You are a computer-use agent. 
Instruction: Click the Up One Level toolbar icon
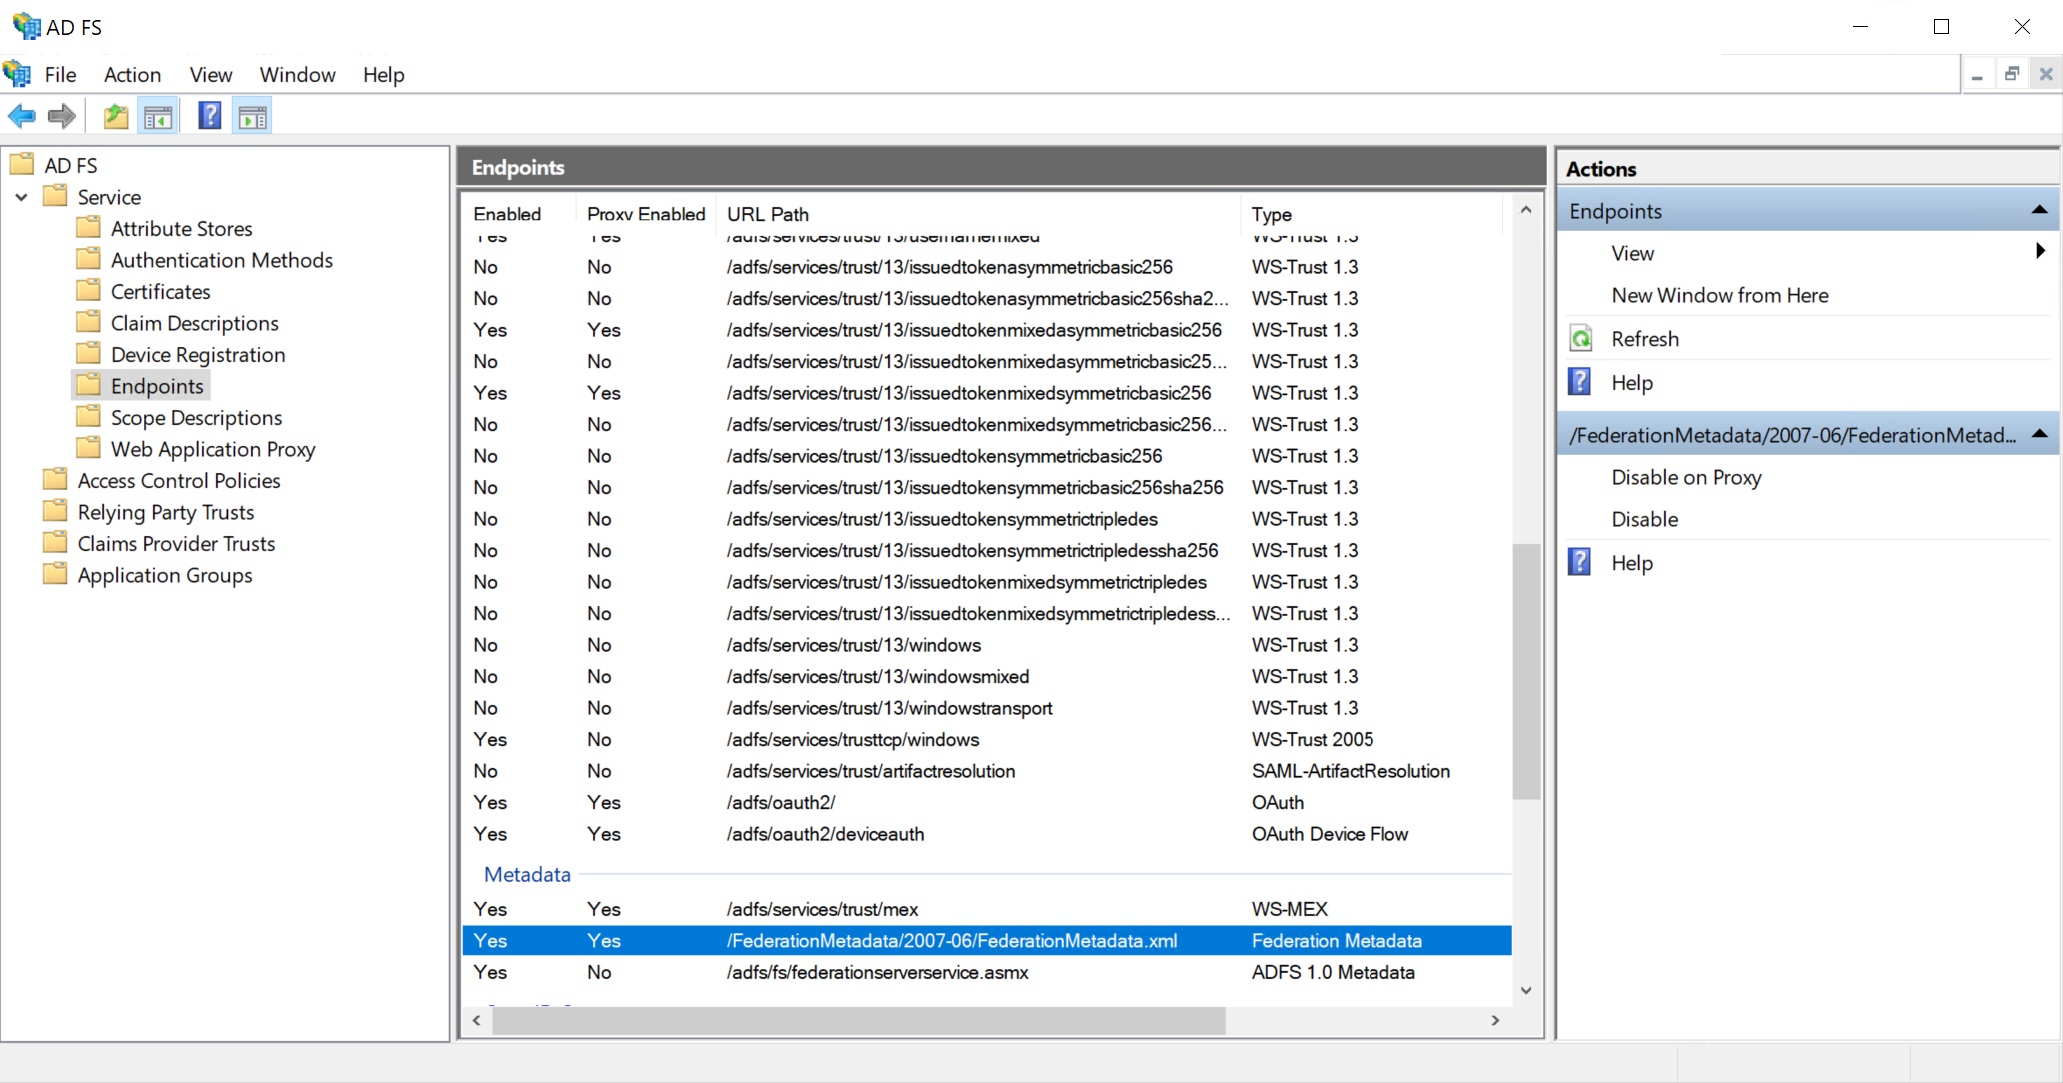tap(116, 117)
